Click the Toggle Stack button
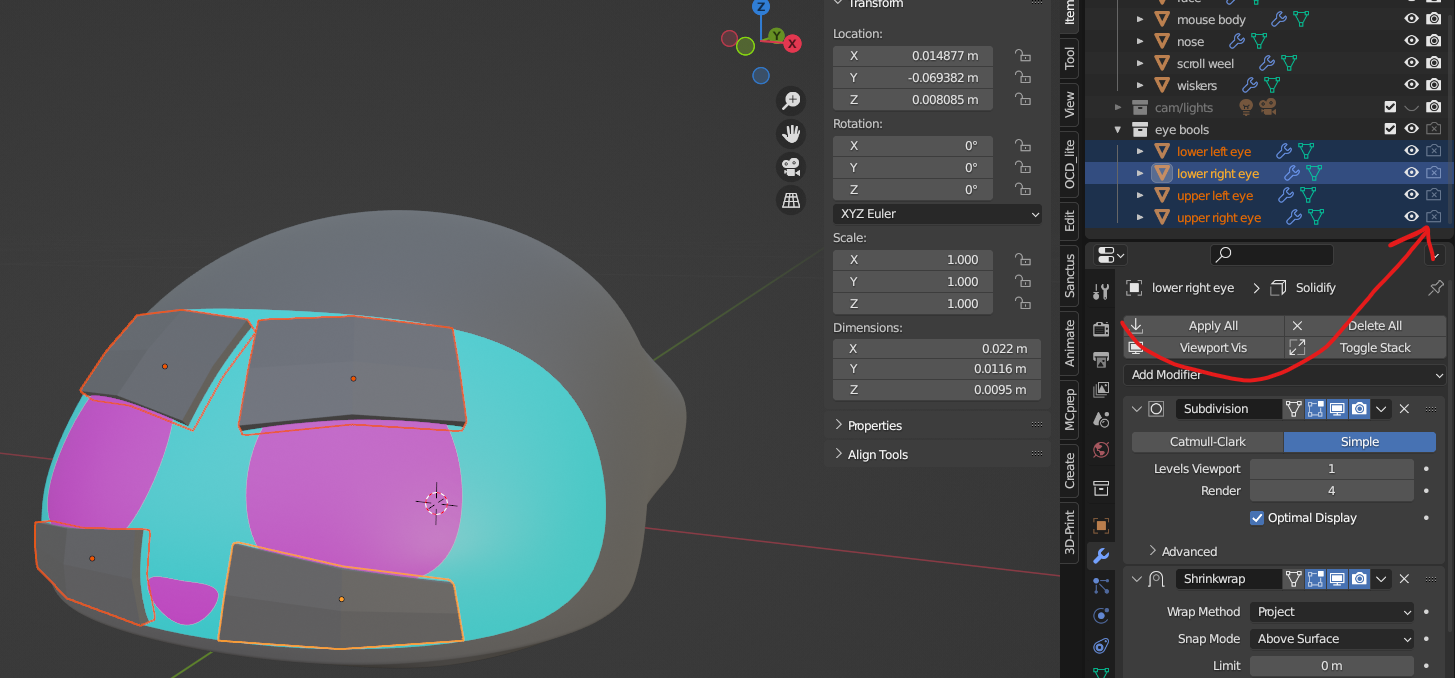This screenshot has width=1455, height=678. tap(1365, 348)
